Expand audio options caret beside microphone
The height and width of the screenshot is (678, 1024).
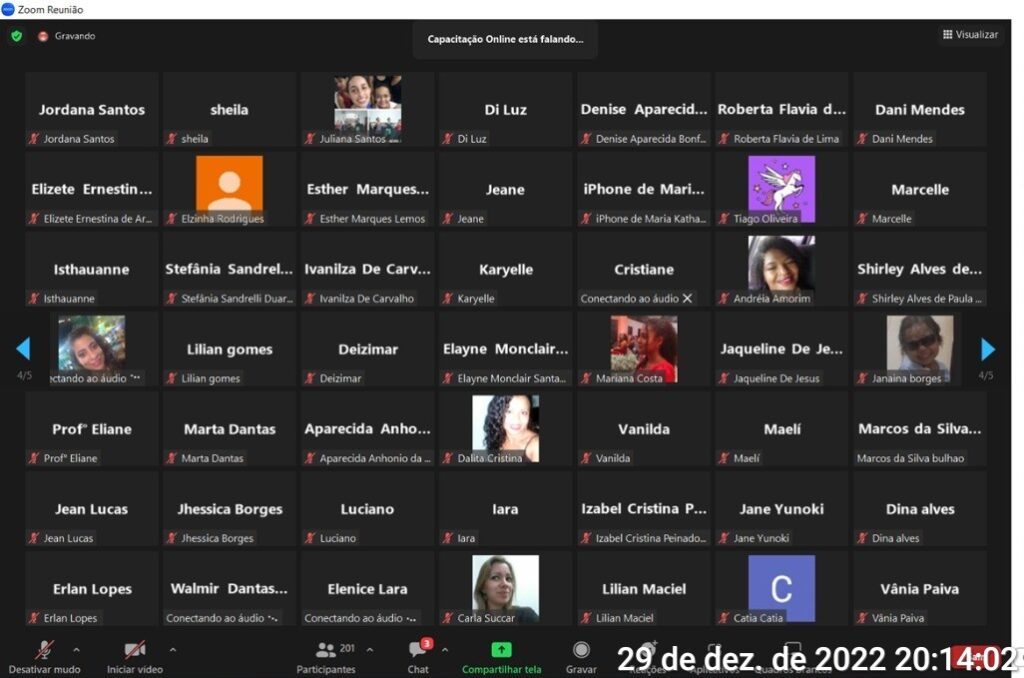77,649
